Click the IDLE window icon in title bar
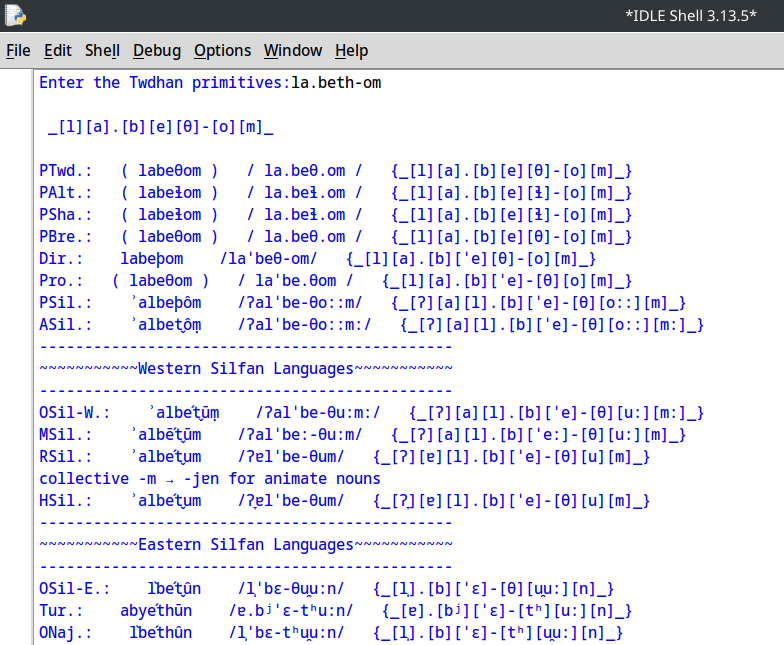Image resolution: width=784 pixels, height=645 pixels. coord(16,15)
